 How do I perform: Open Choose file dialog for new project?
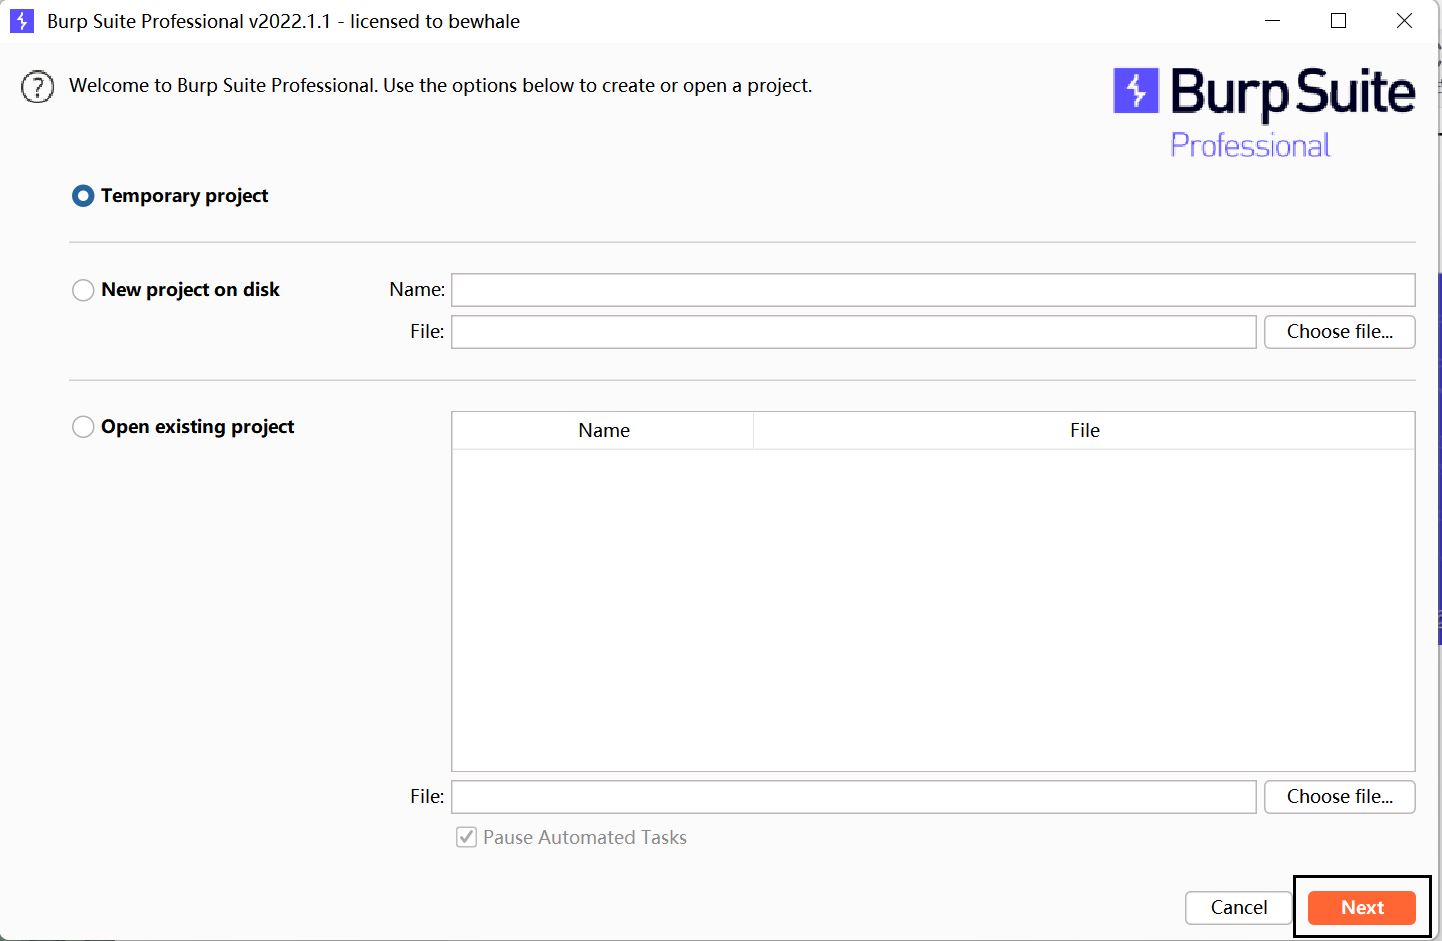1339,331
